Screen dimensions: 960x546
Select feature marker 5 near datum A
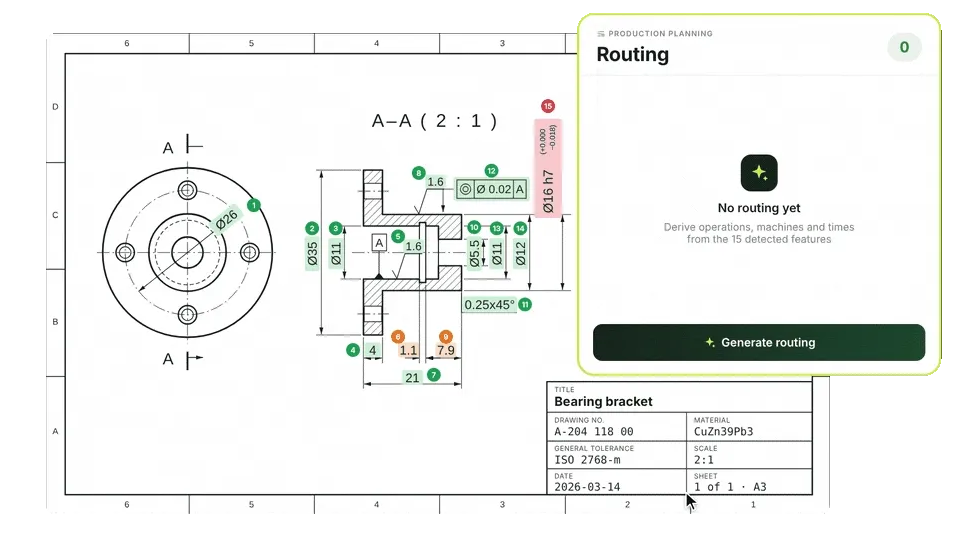click(398, 236)
